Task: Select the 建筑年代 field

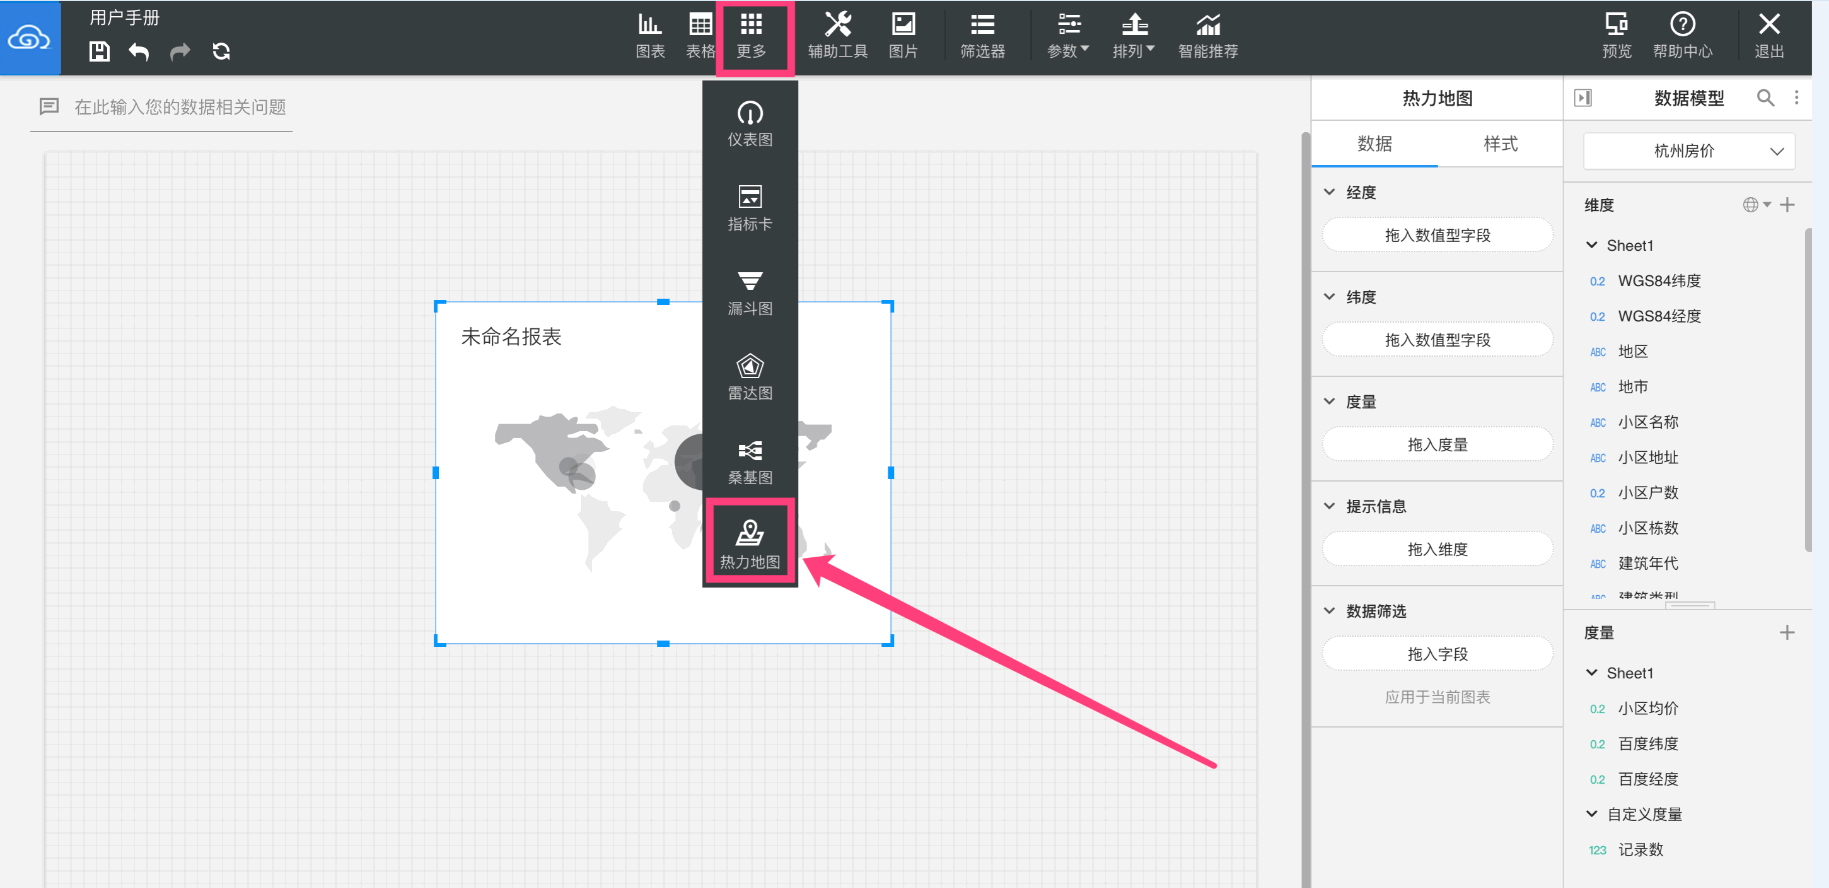Action: [x=1648, y=563]
